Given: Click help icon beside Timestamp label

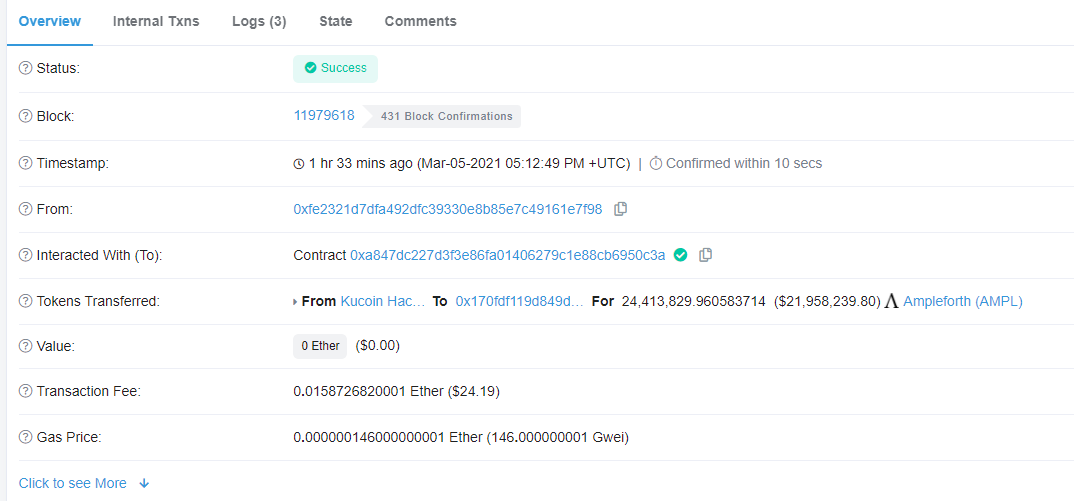Looking at the screenshot, I should tap(25, 163).
